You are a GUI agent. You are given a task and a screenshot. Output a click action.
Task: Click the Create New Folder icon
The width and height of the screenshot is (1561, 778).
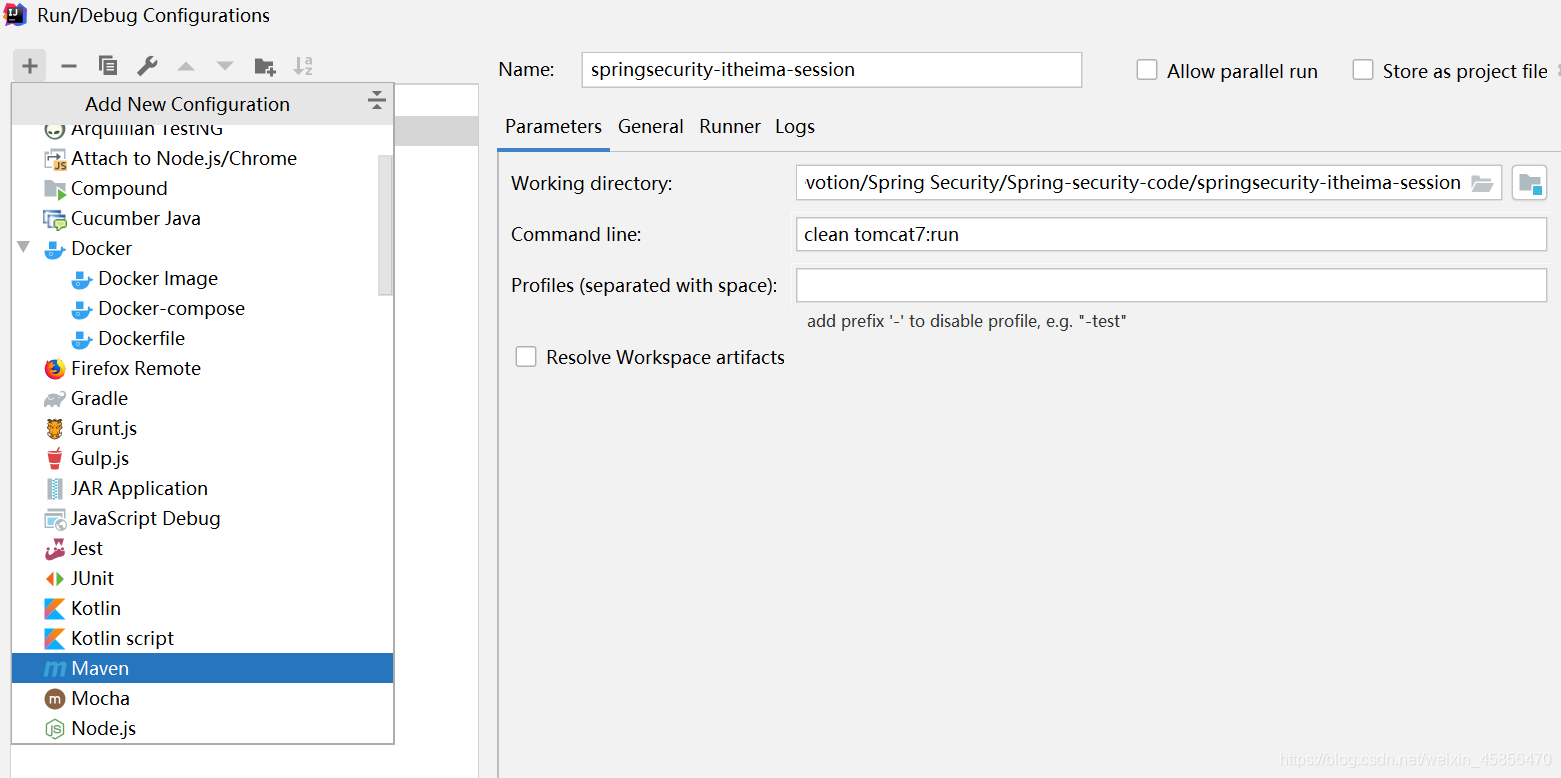pos(265,66)
